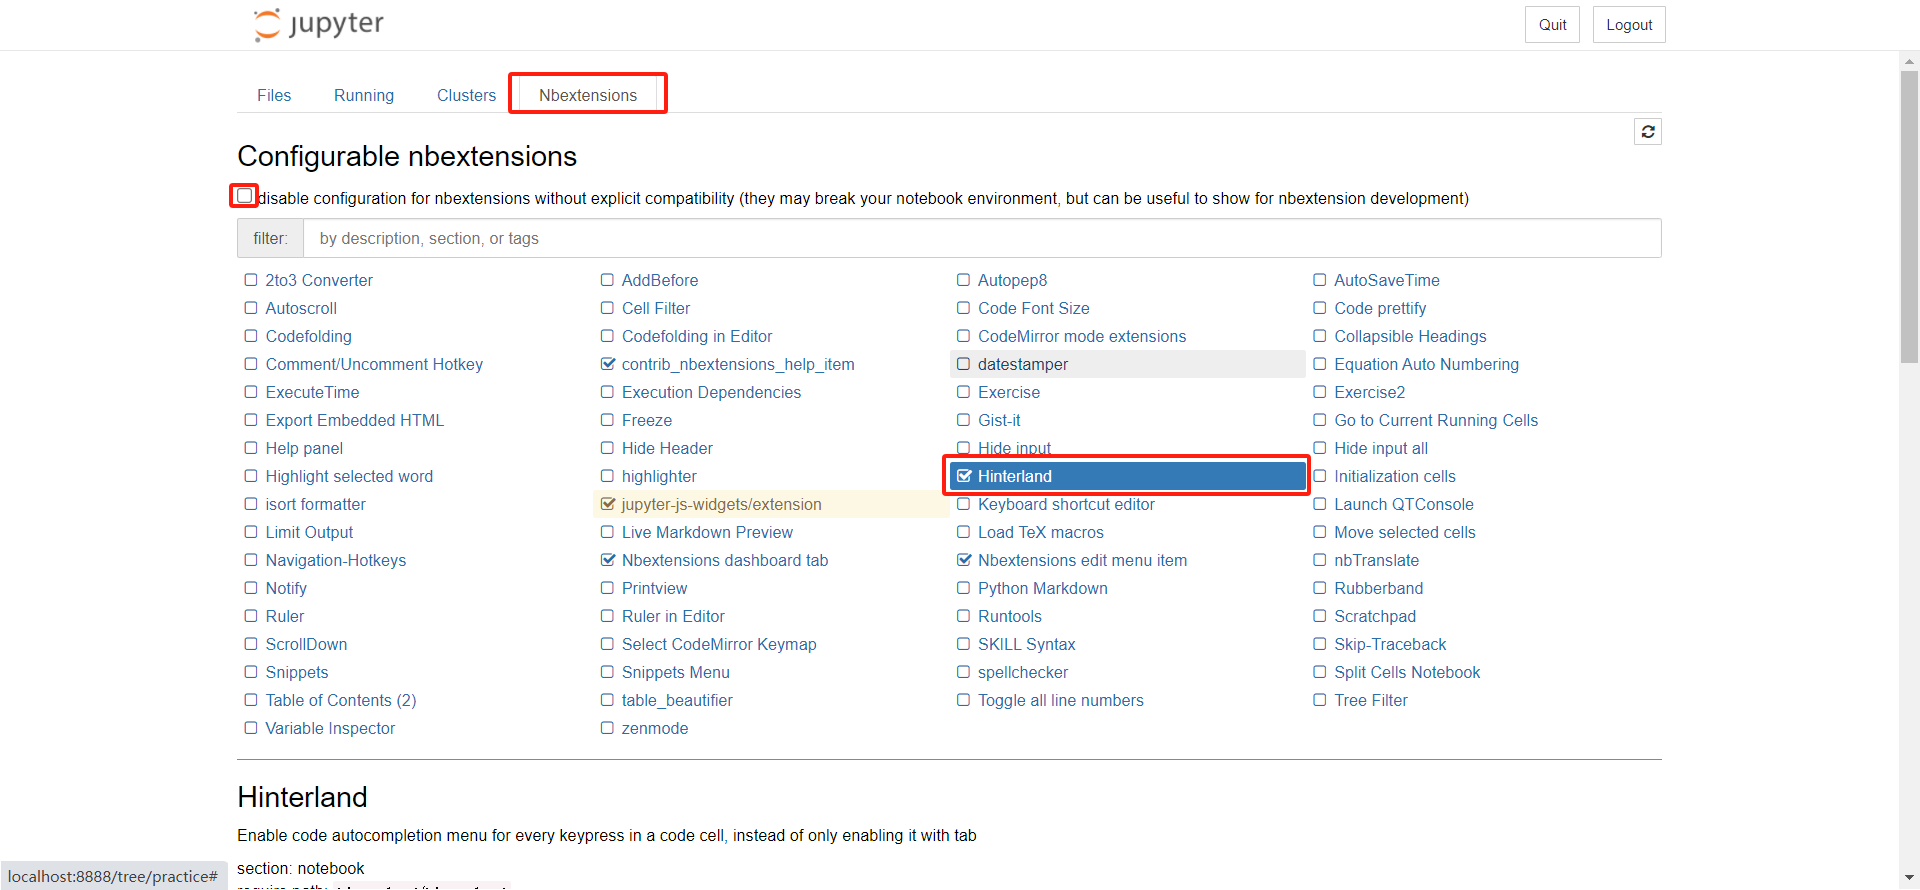Open the Export Embedded HTML extension
Viewport: 1920px width, 890px height.
[x=355, y=420]
